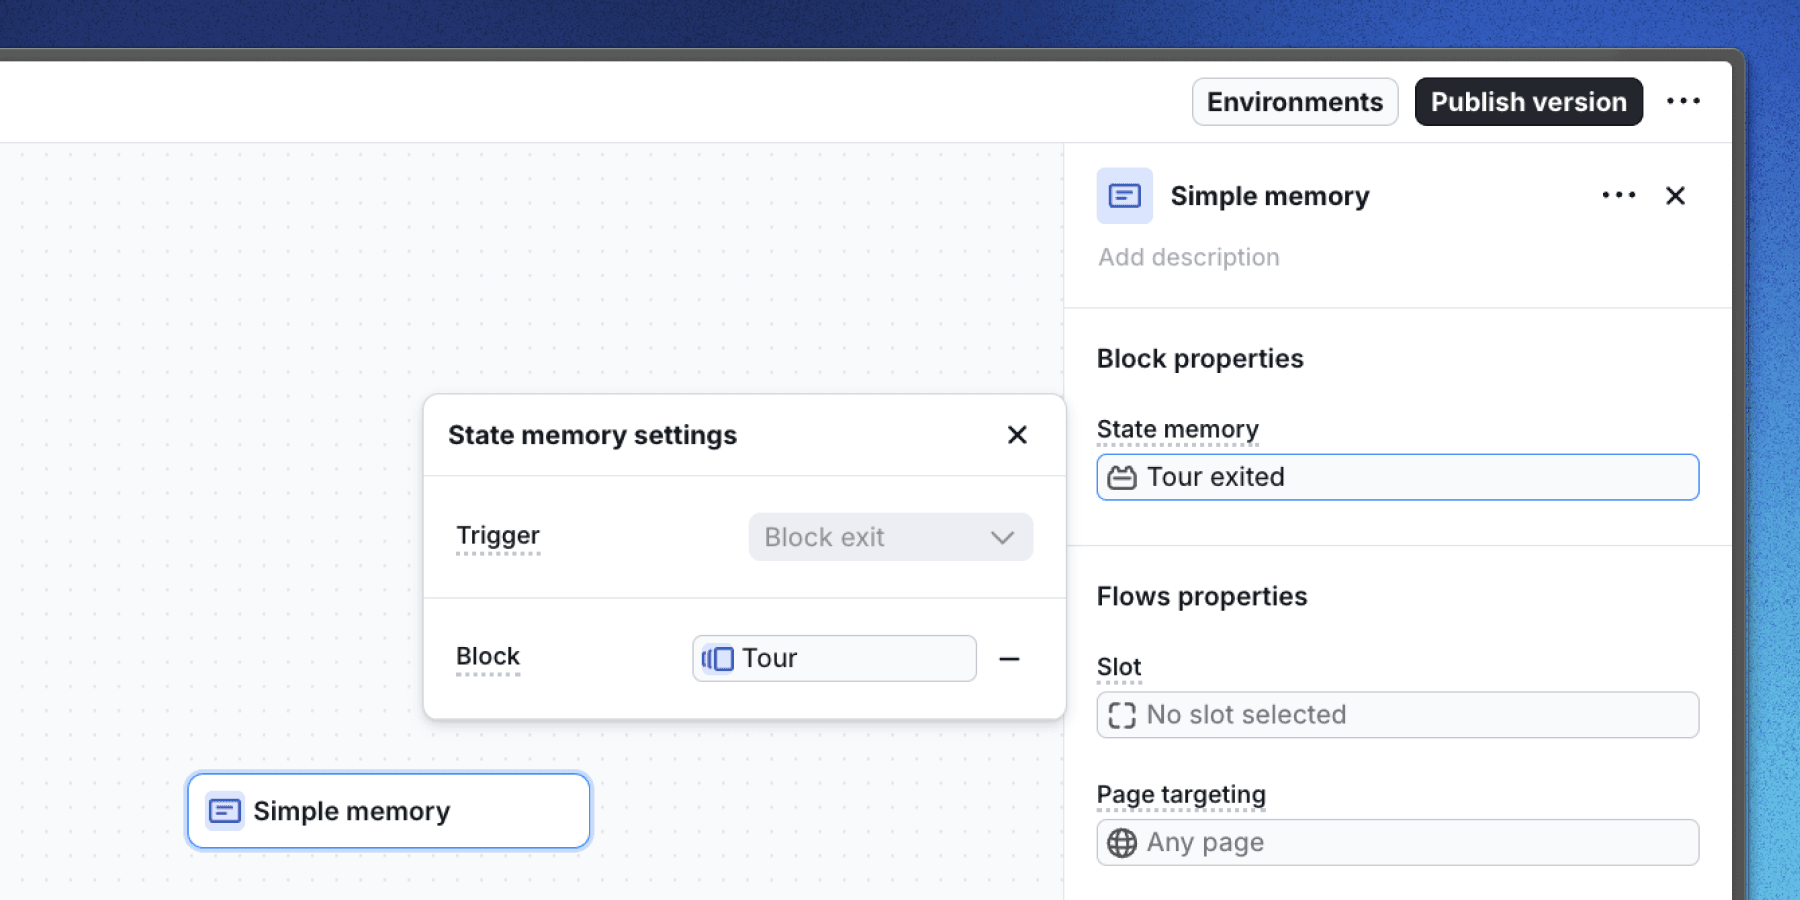The width and height of the screenshot is (1800, 900).
Task: Open the overflow menu beside Publish version
Action: tap(1684, 101)
